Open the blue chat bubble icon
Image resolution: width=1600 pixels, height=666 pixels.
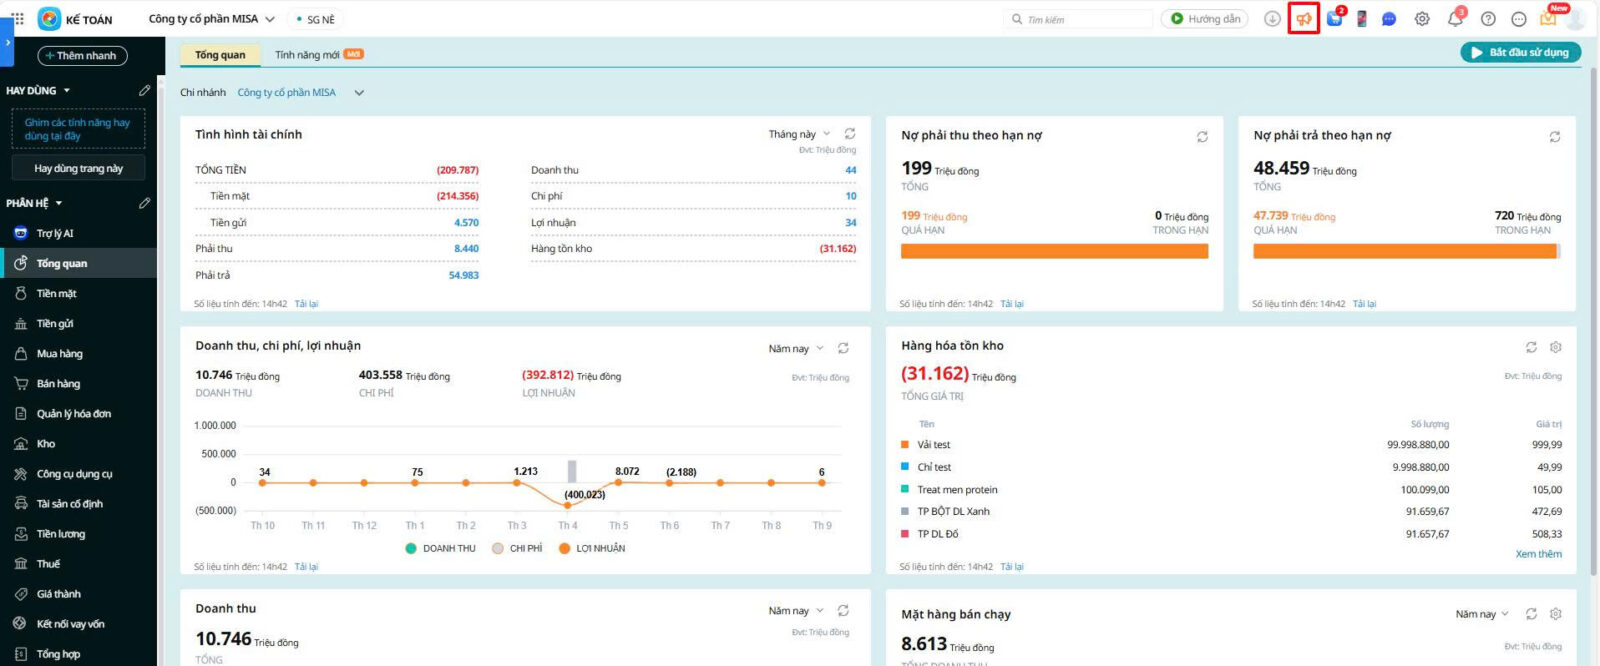(1389, 19)
